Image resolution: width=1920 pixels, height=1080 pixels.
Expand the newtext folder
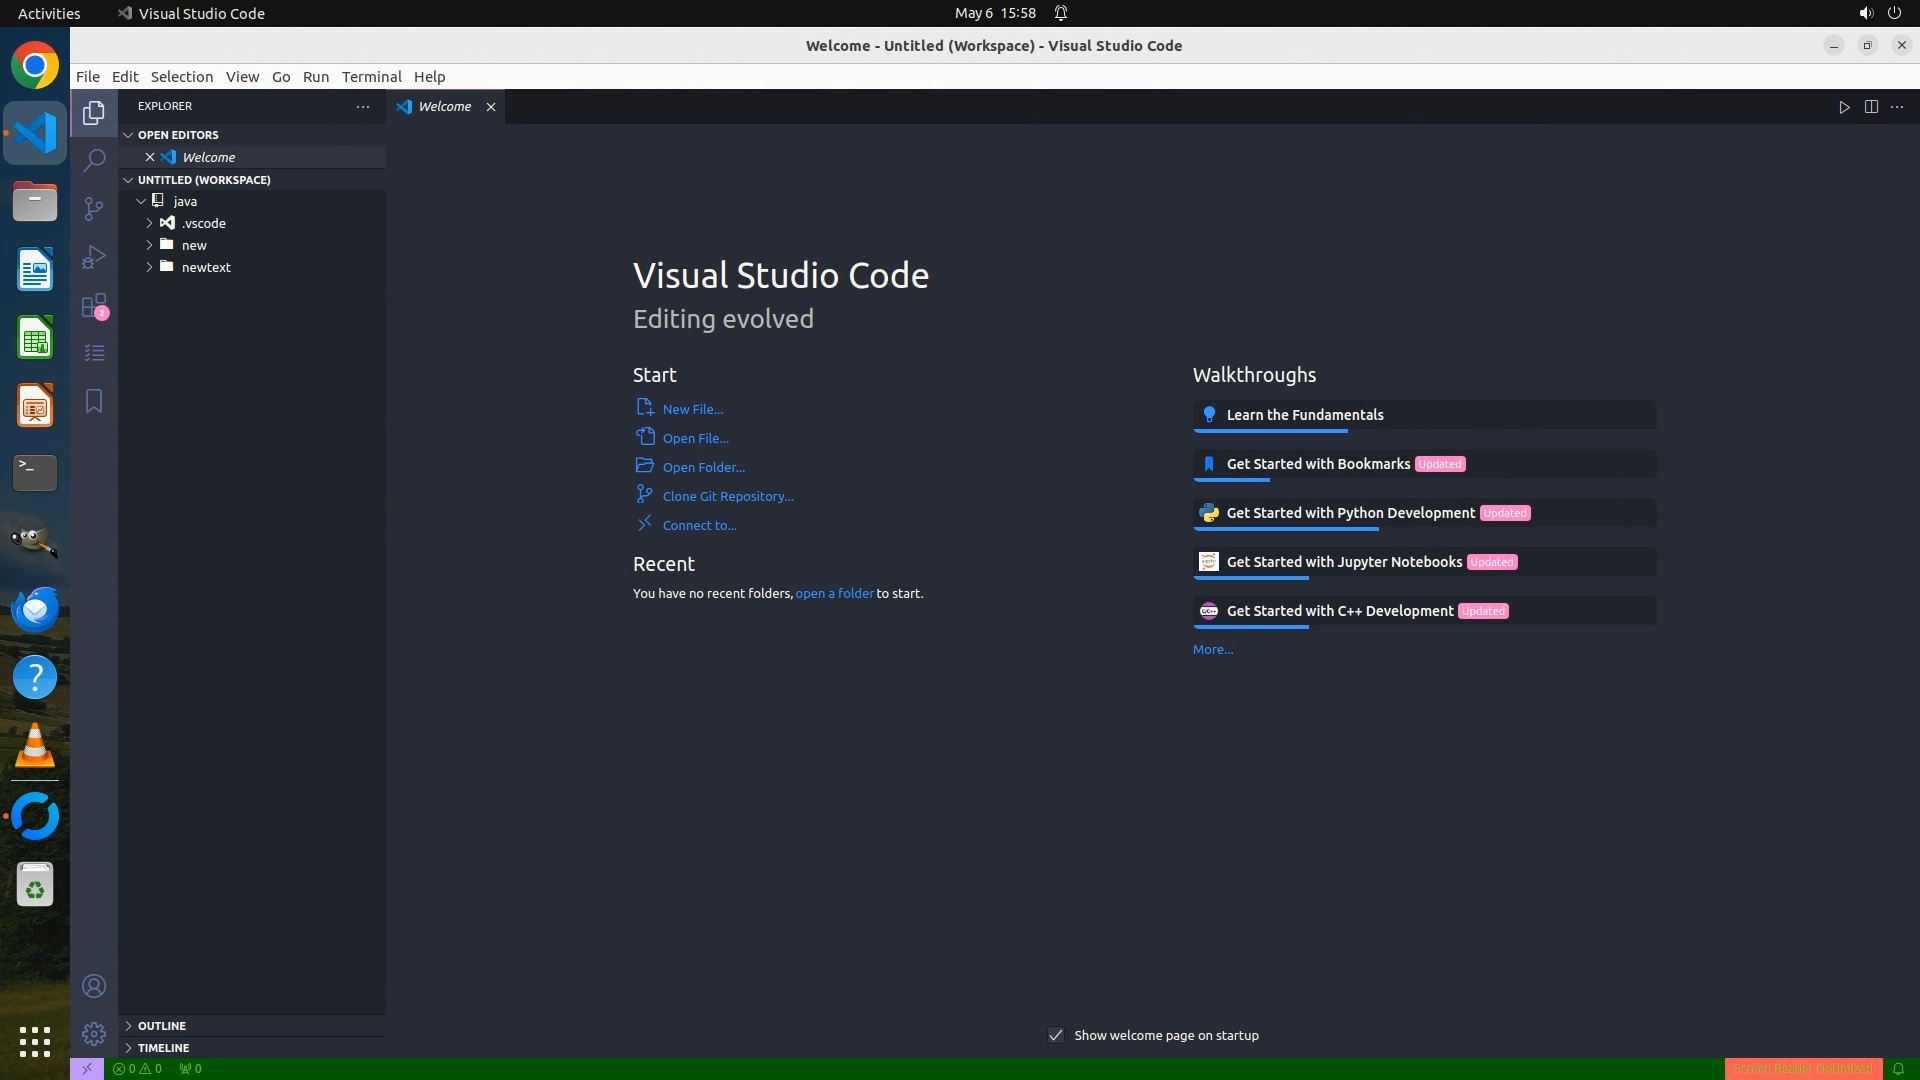tap(206, 267)
